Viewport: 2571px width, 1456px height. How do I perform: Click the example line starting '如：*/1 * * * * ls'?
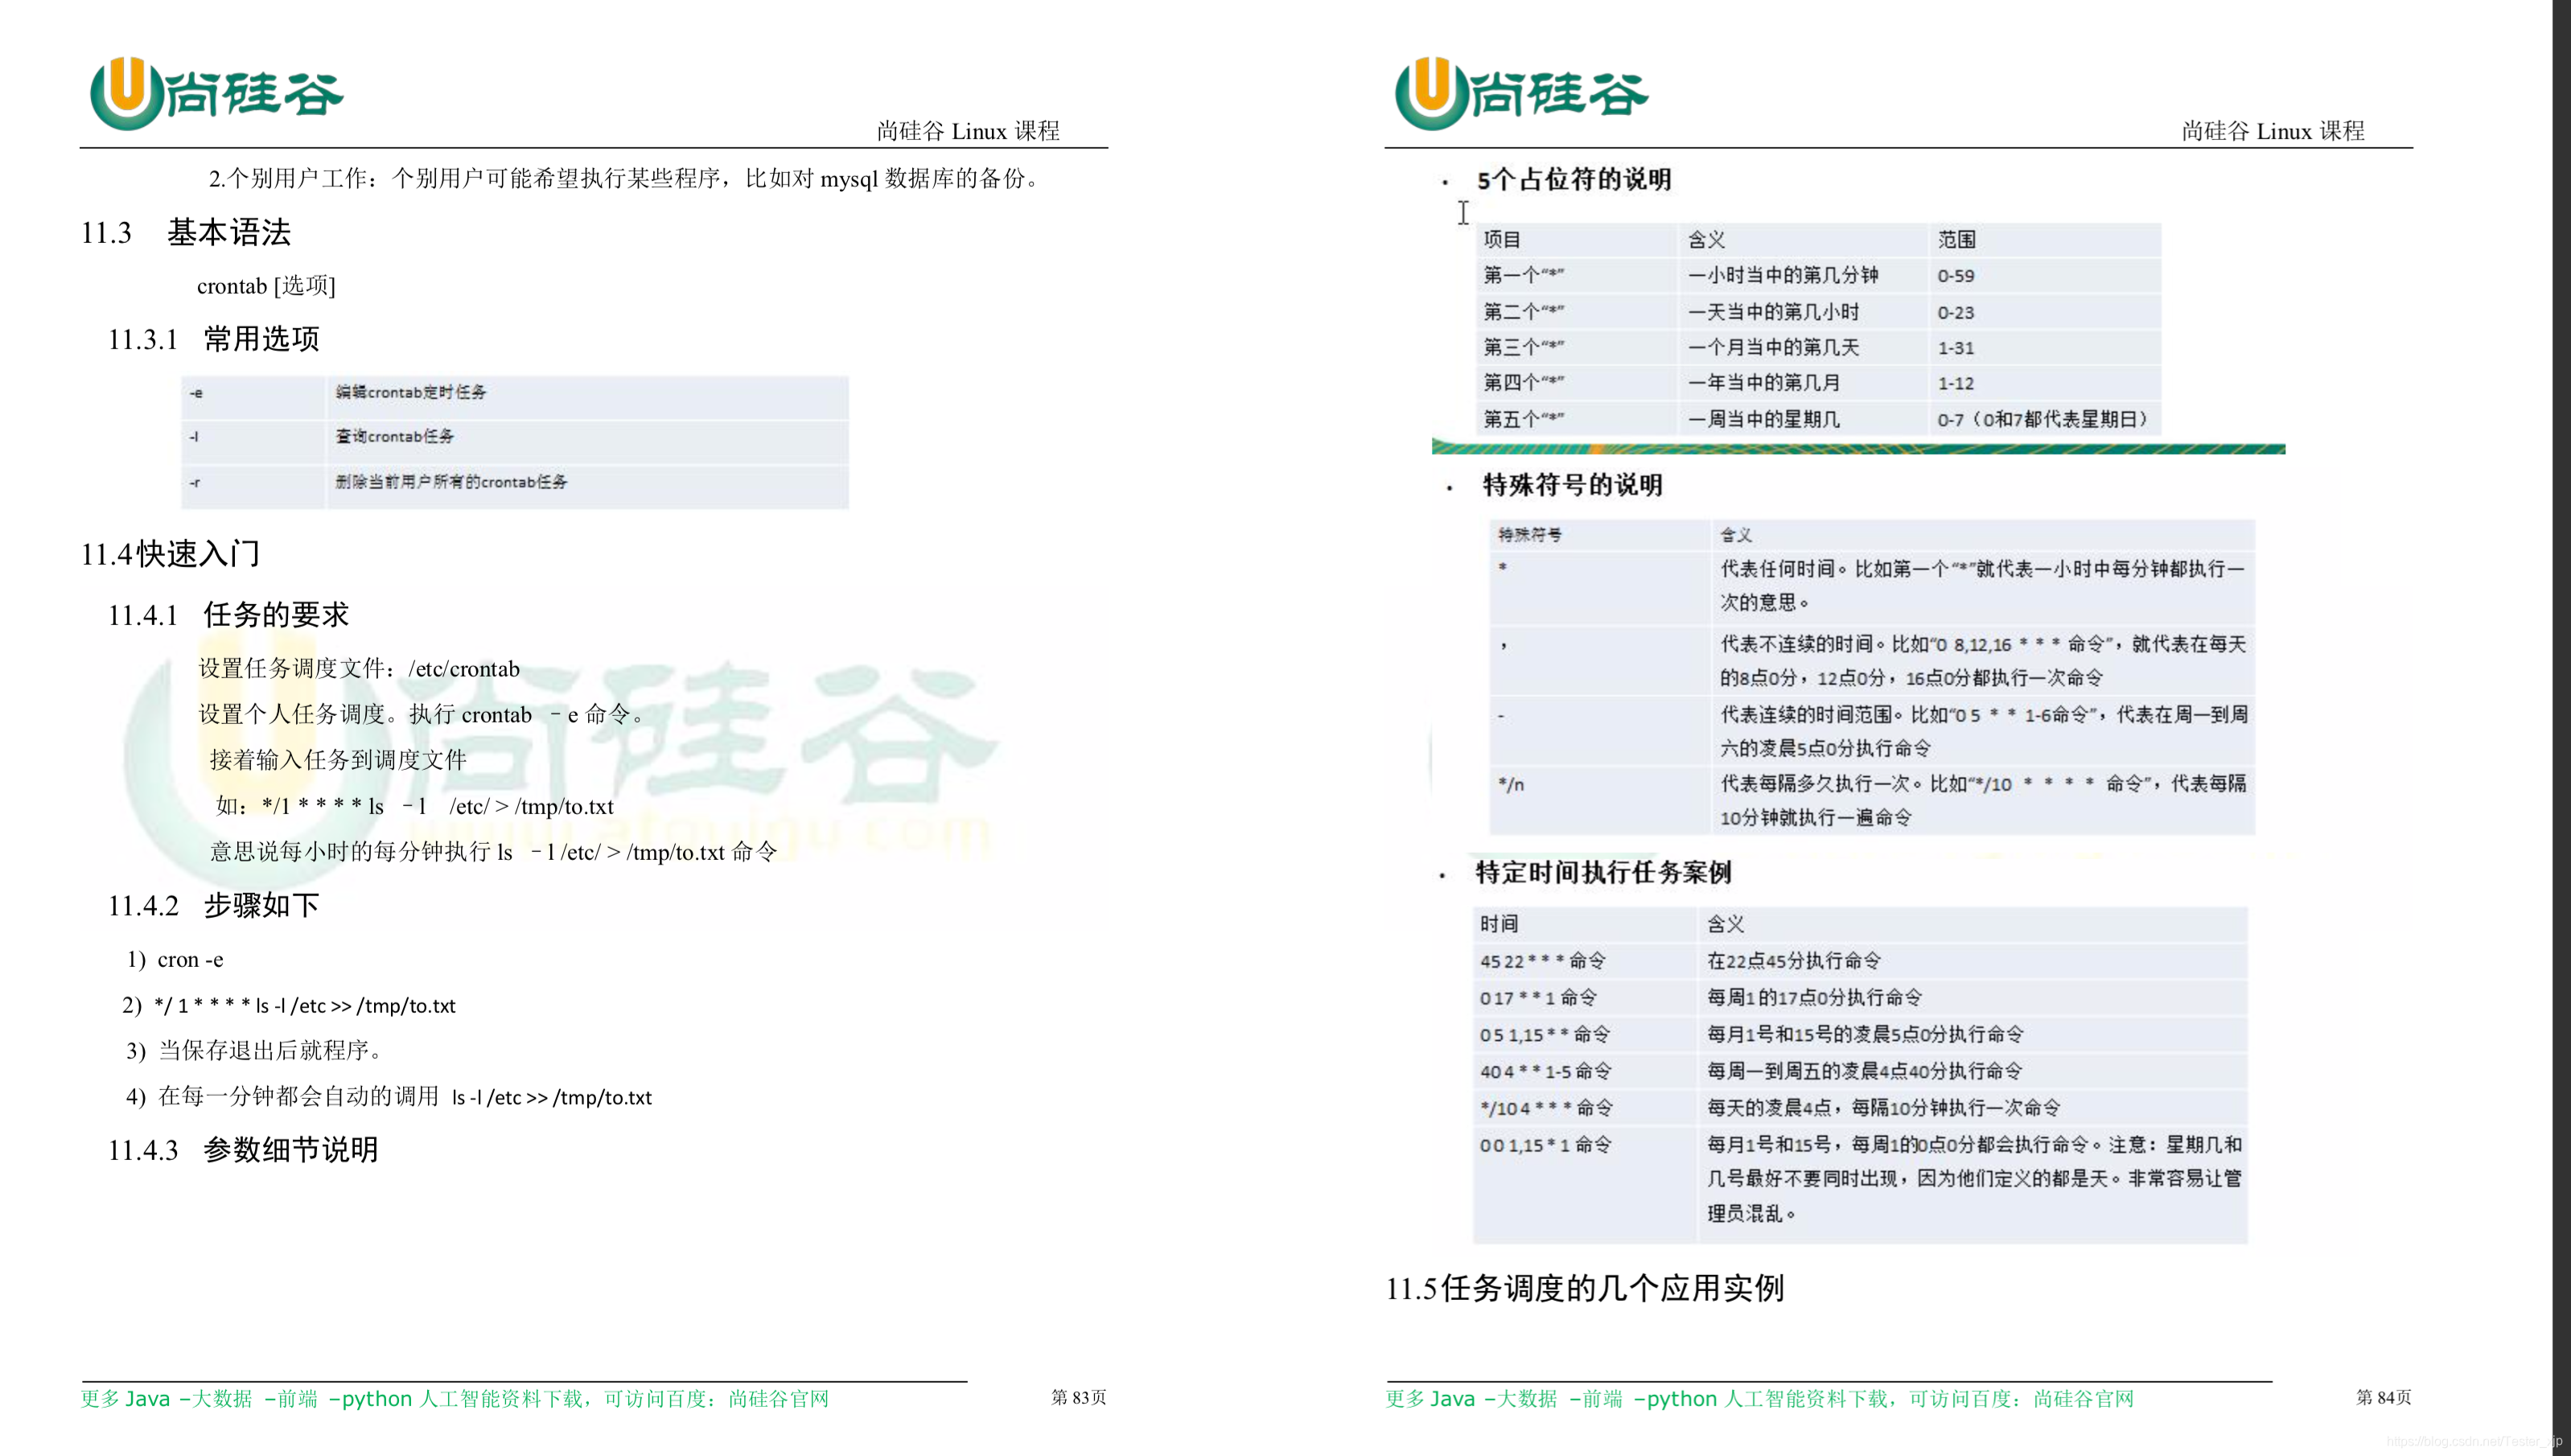click(x=415, y=806)
